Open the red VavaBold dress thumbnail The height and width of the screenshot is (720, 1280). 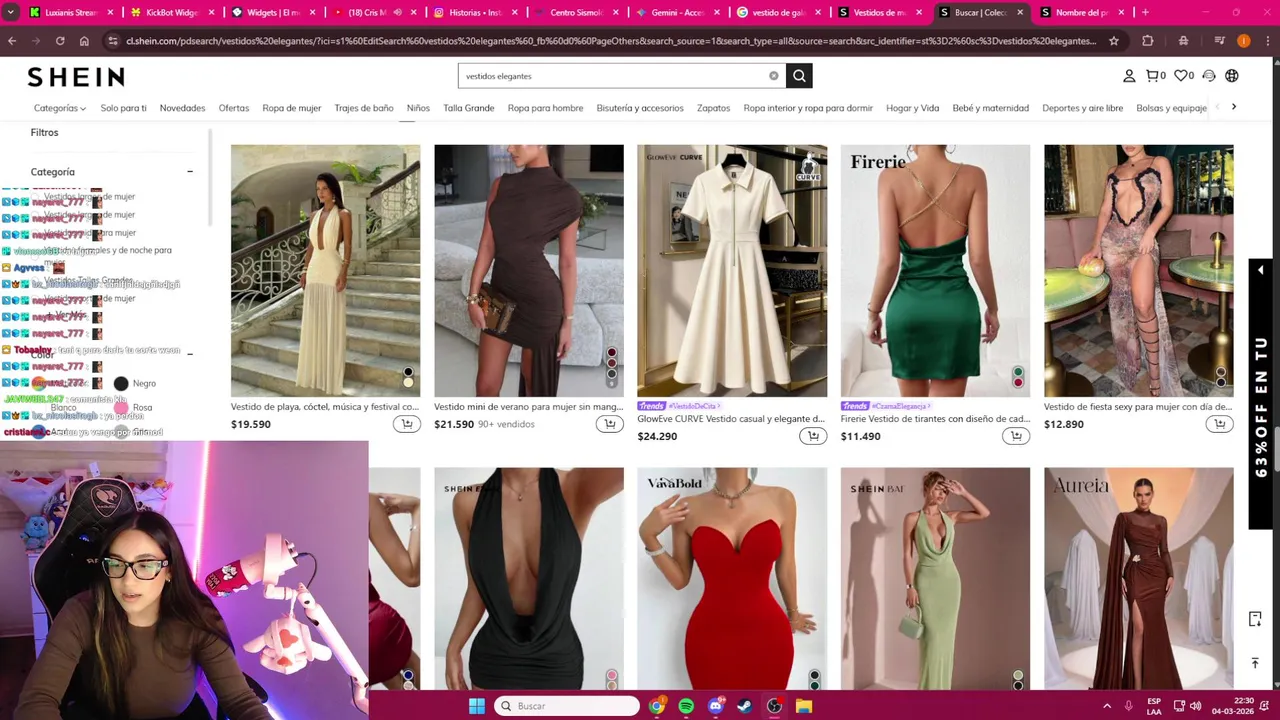[732, 578]
